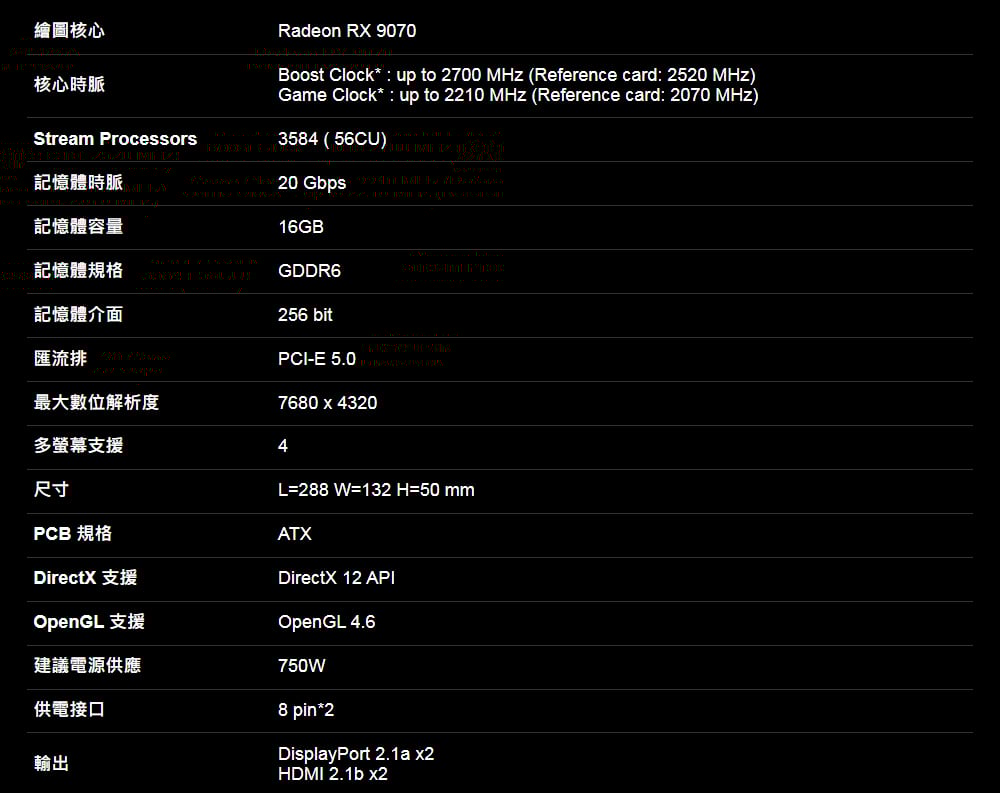Image resolution: width=1000 pixels, height=793 pixels.
Task: Select the "OpenGL 4.6" value
Action: coord(327,622)
